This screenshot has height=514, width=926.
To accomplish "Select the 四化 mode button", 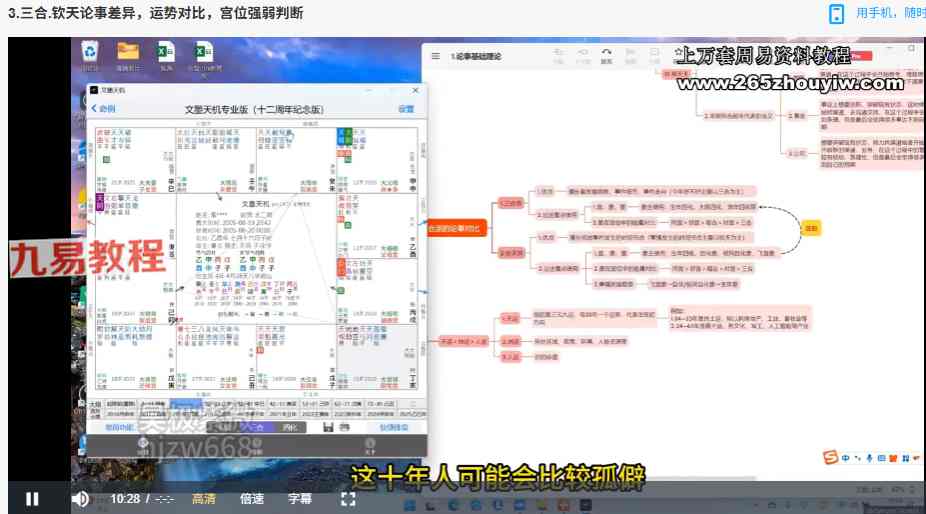I will pyautogui.click(x=289, y=427).
